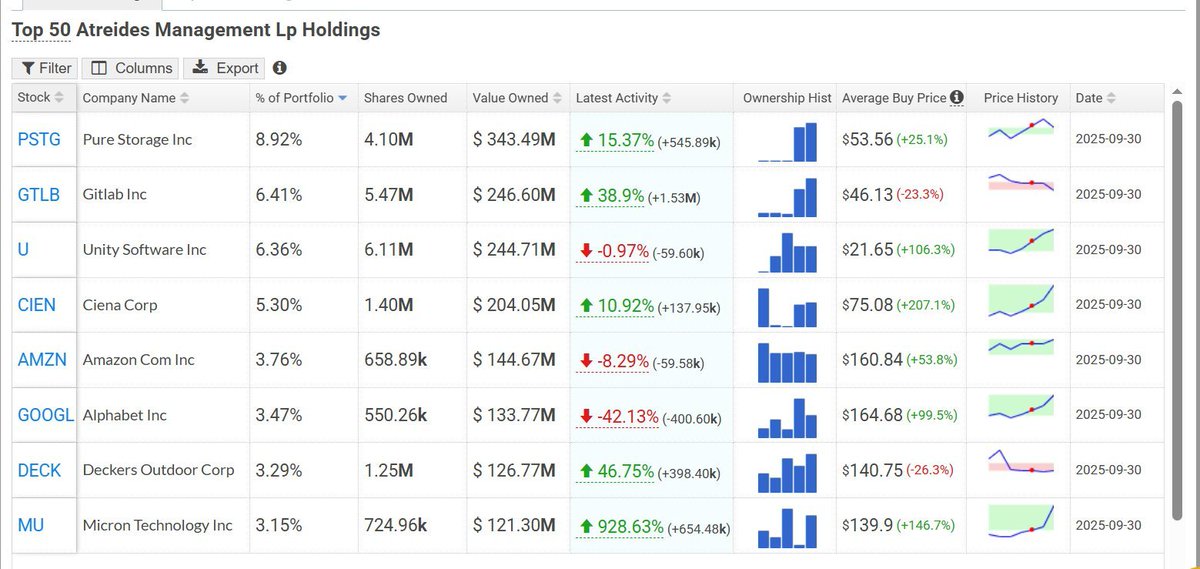
Task: Click the PSTG price history sparkline
Action: tap(1021, 130)
